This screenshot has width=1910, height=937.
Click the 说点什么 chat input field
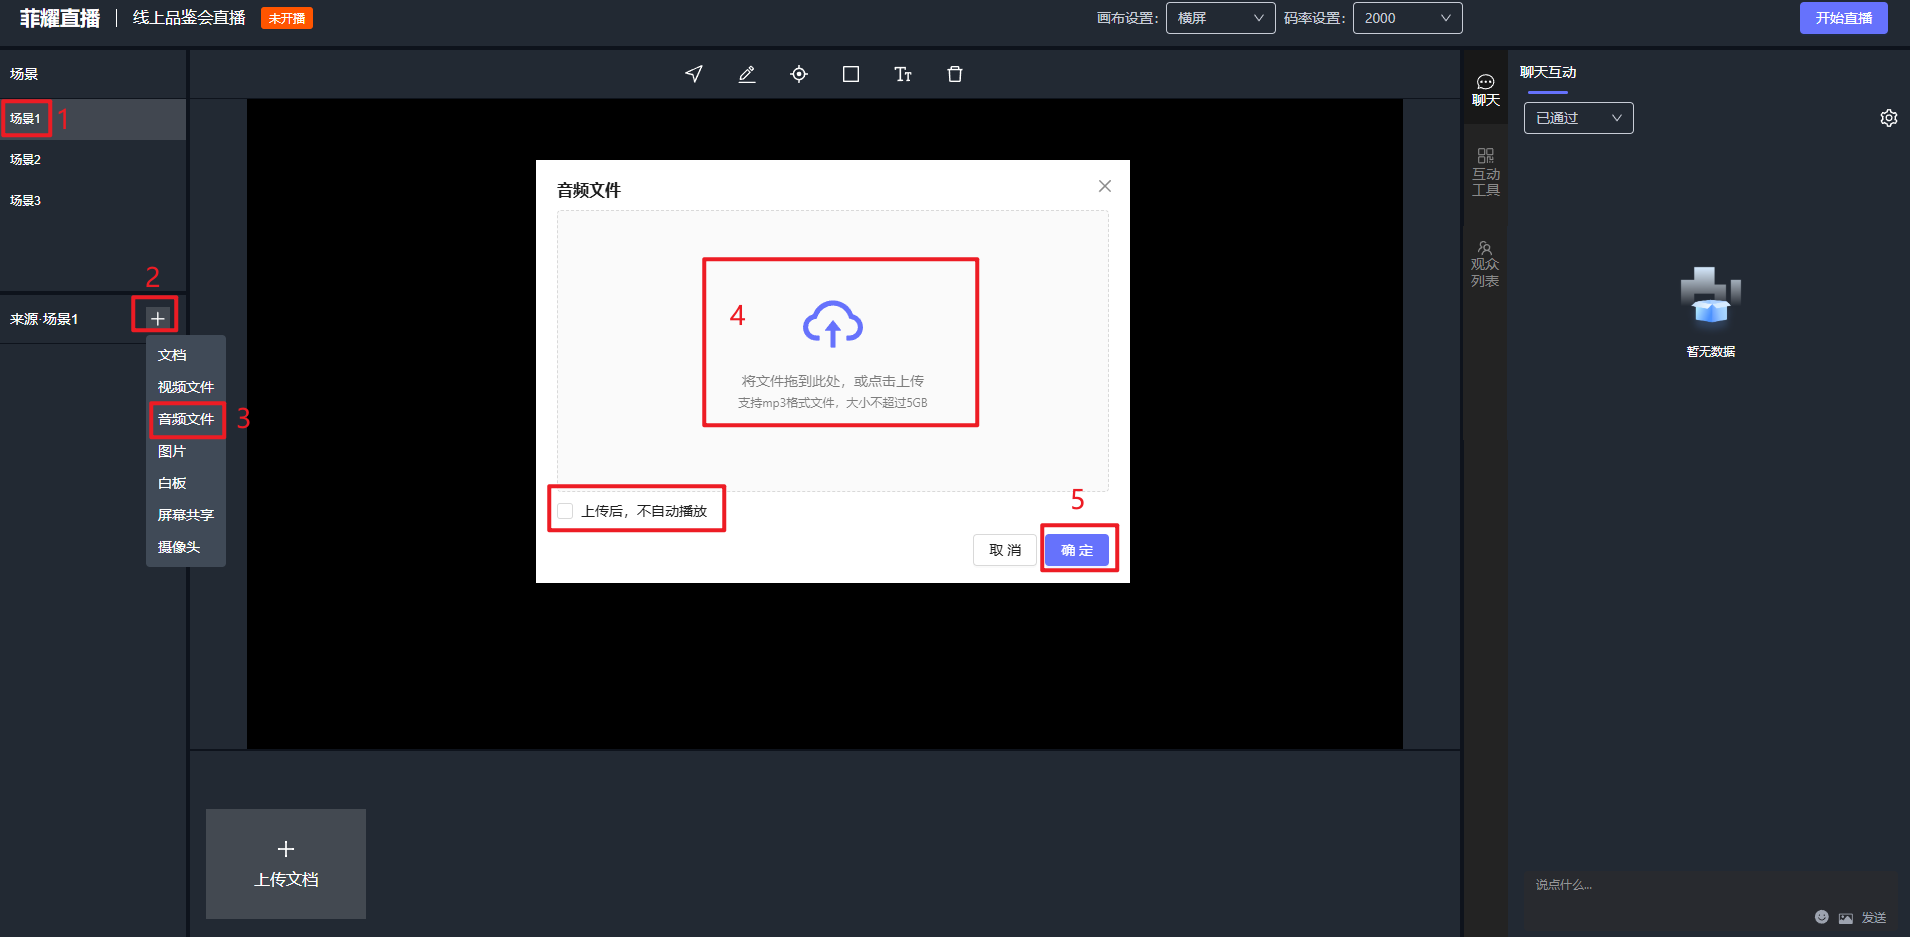coord(1700,885)
